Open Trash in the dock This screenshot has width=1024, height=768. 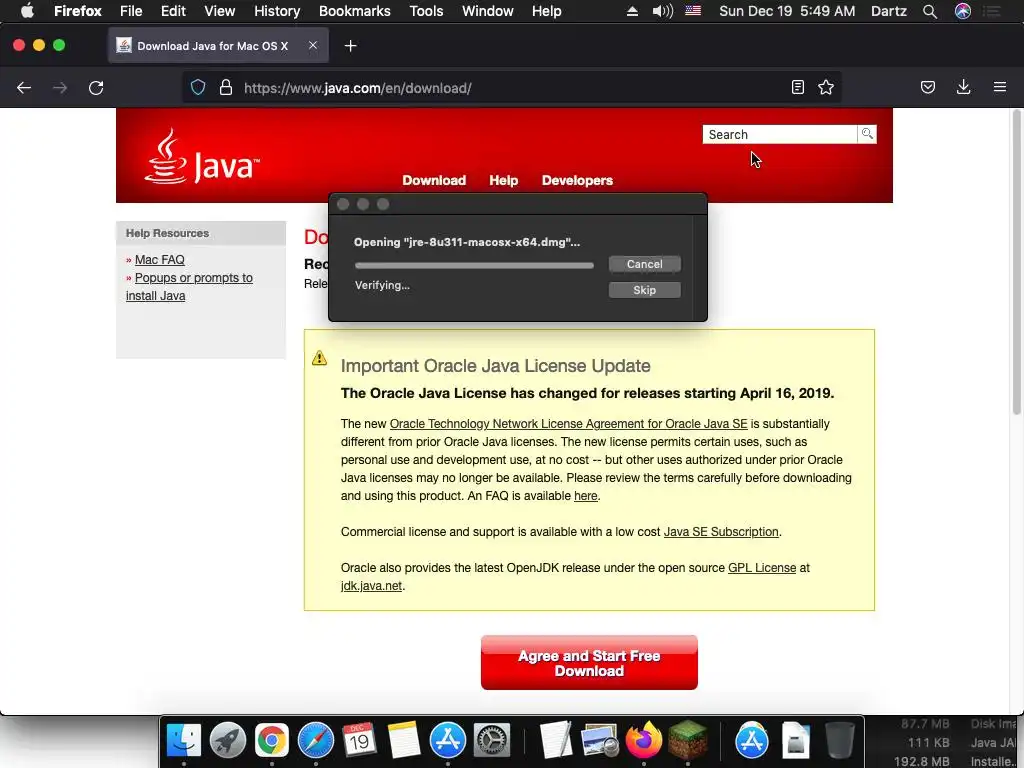point(839,740)
